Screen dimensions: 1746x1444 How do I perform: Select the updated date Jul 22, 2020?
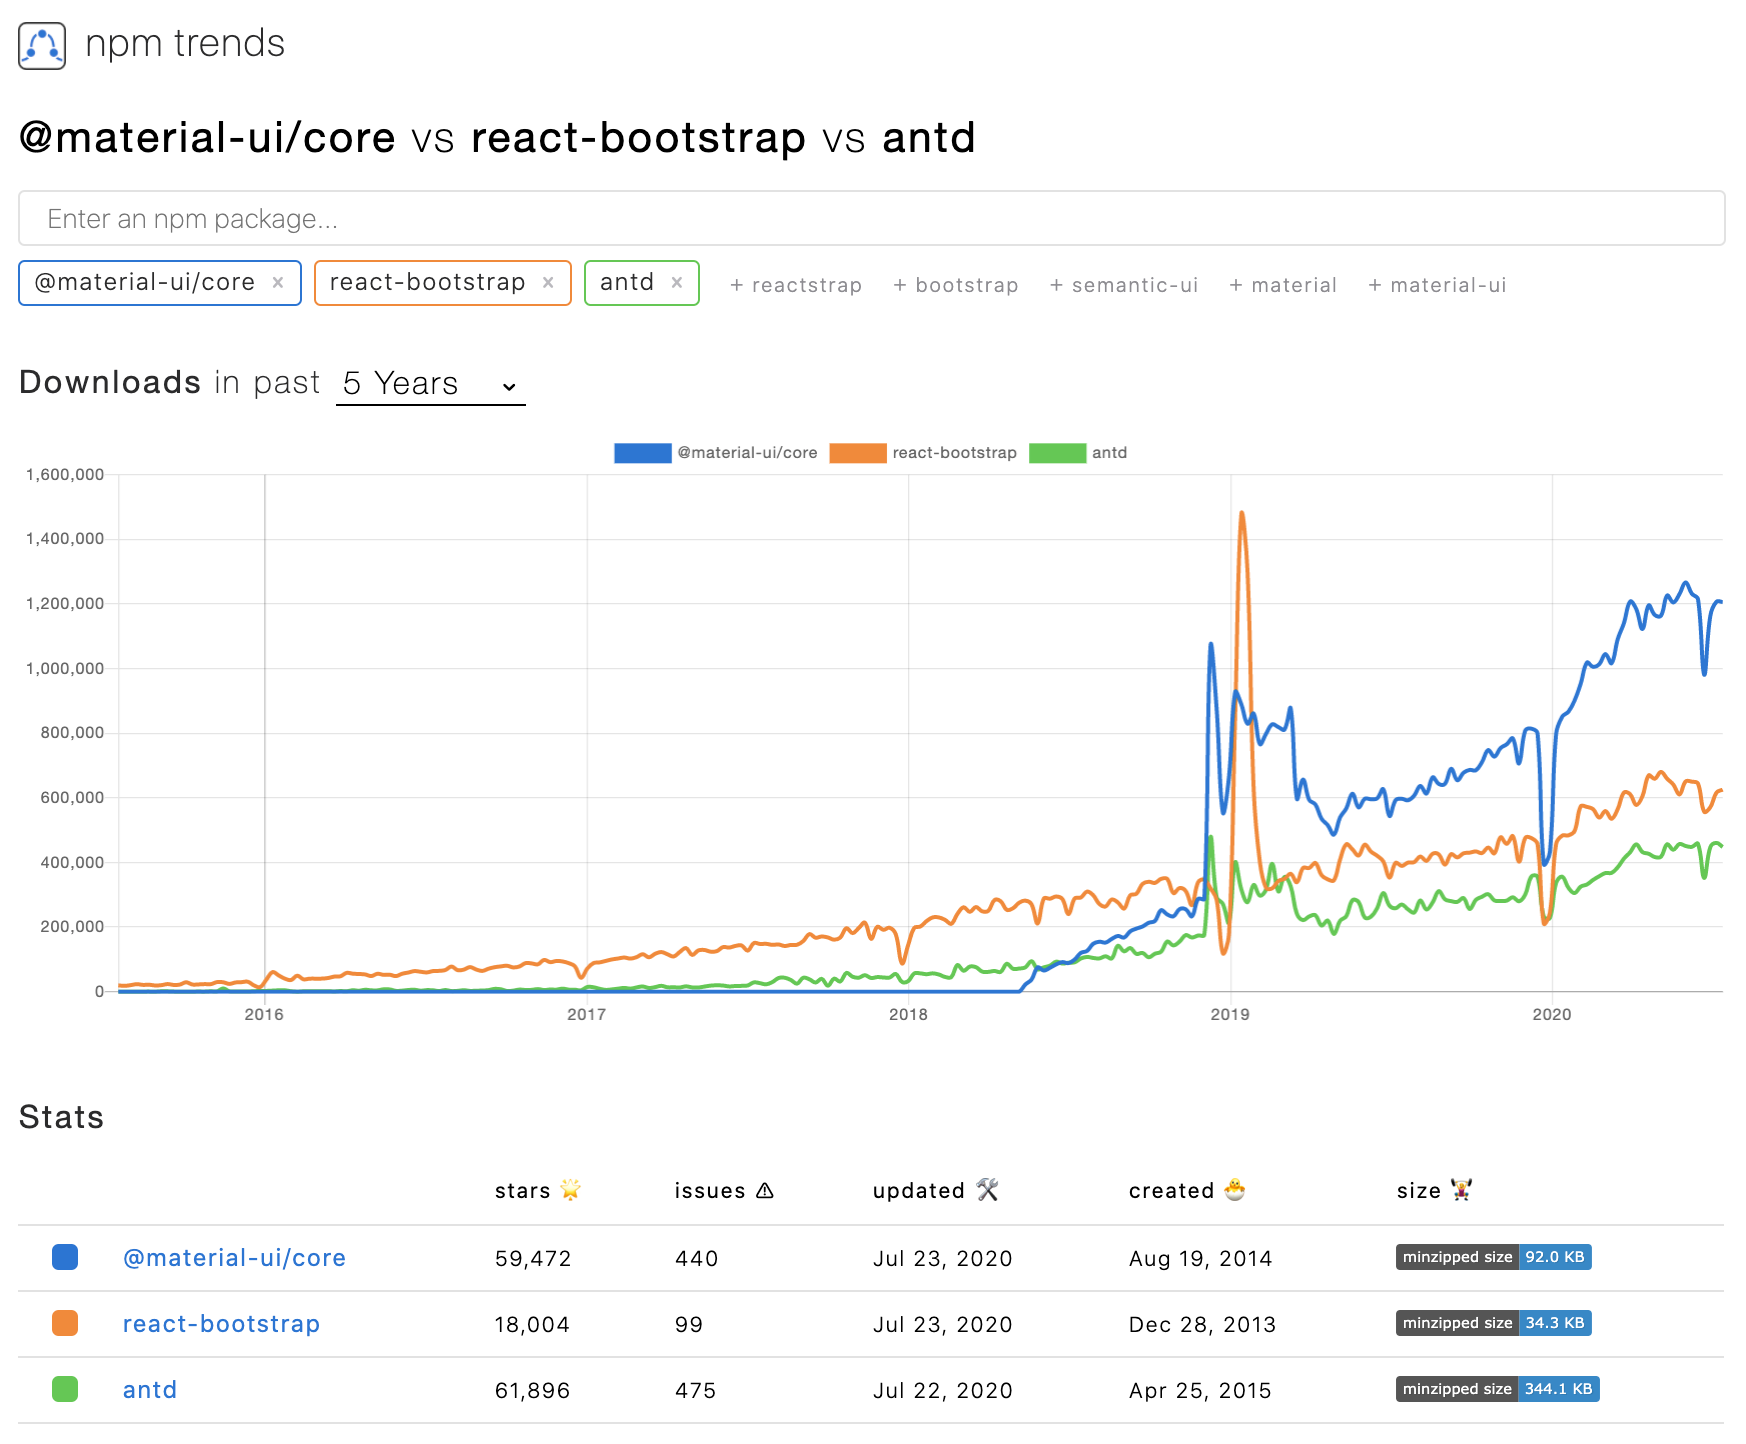[943, 1390]
